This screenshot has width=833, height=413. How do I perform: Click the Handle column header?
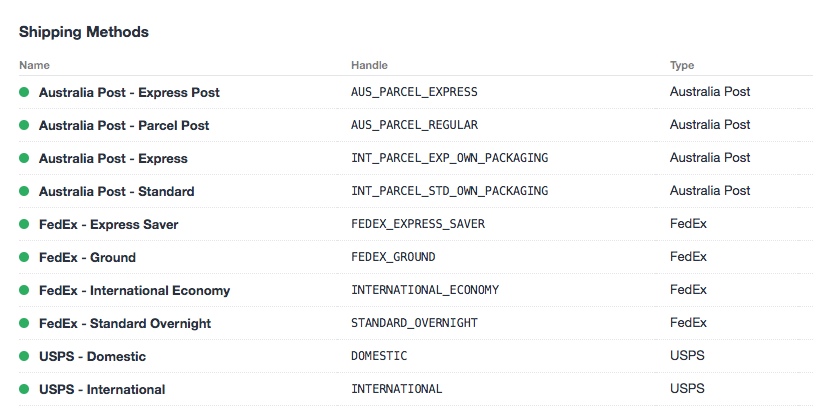tap(369, 65)
